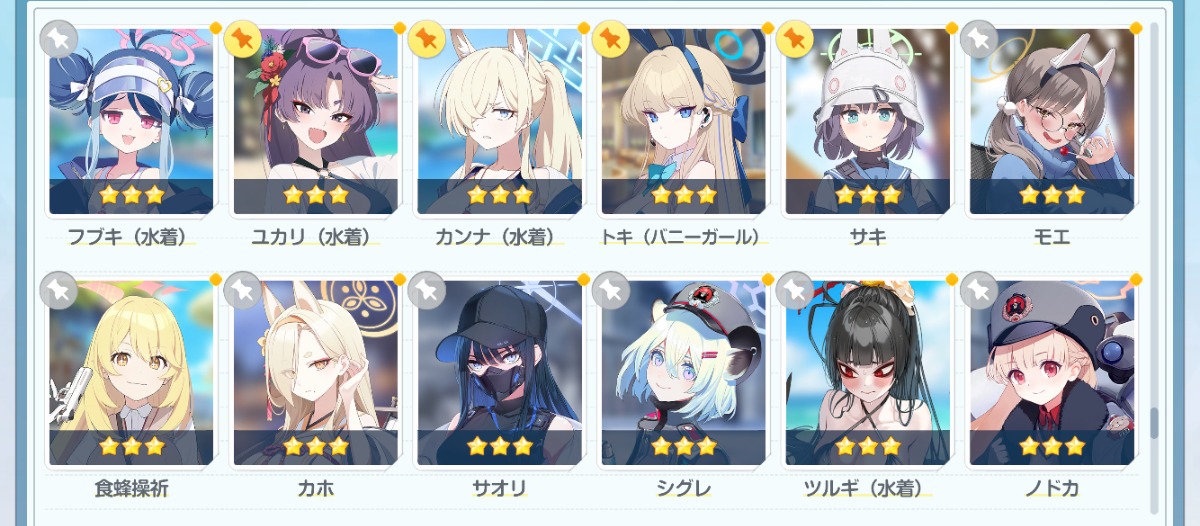Click the orange pin icon on サキ
1200x526 pixels.
coord(794,39)
